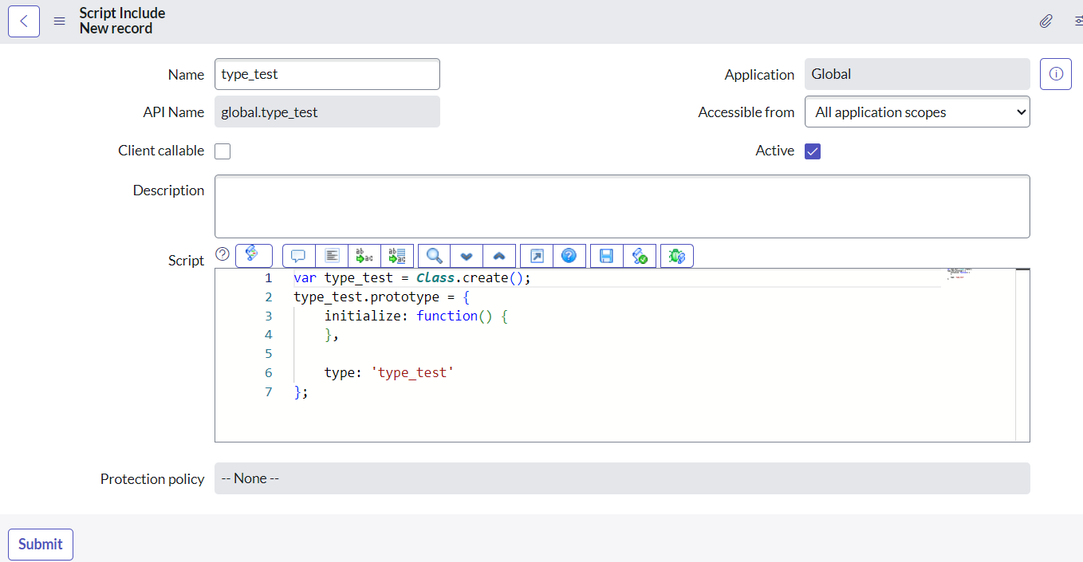
Task: Find next occurrence (down arrow icon)
Action: pyautogui.click(x=467, y=256)
